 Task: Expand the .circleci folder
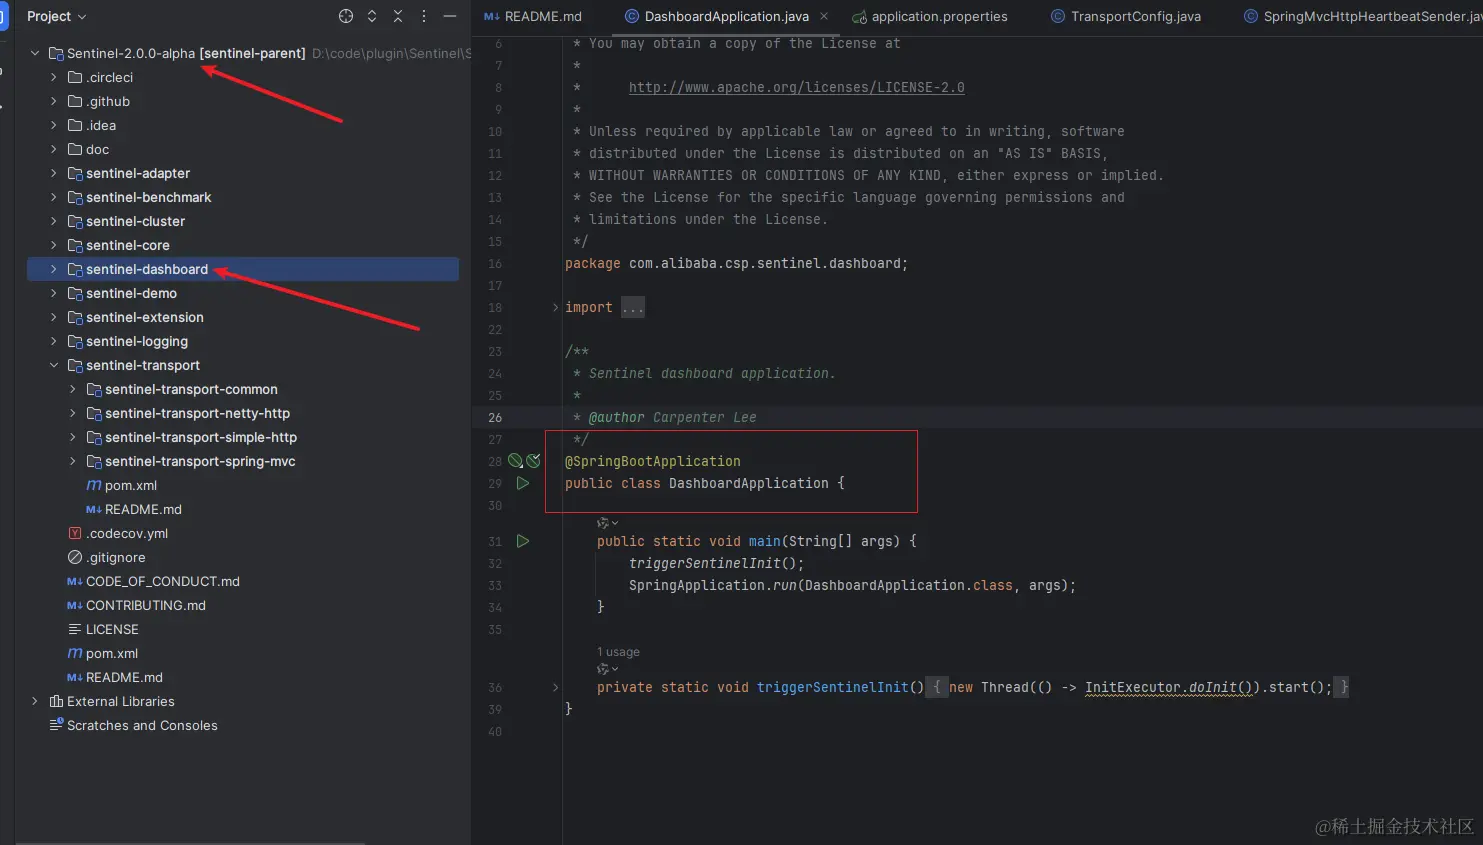coord(54,77)
